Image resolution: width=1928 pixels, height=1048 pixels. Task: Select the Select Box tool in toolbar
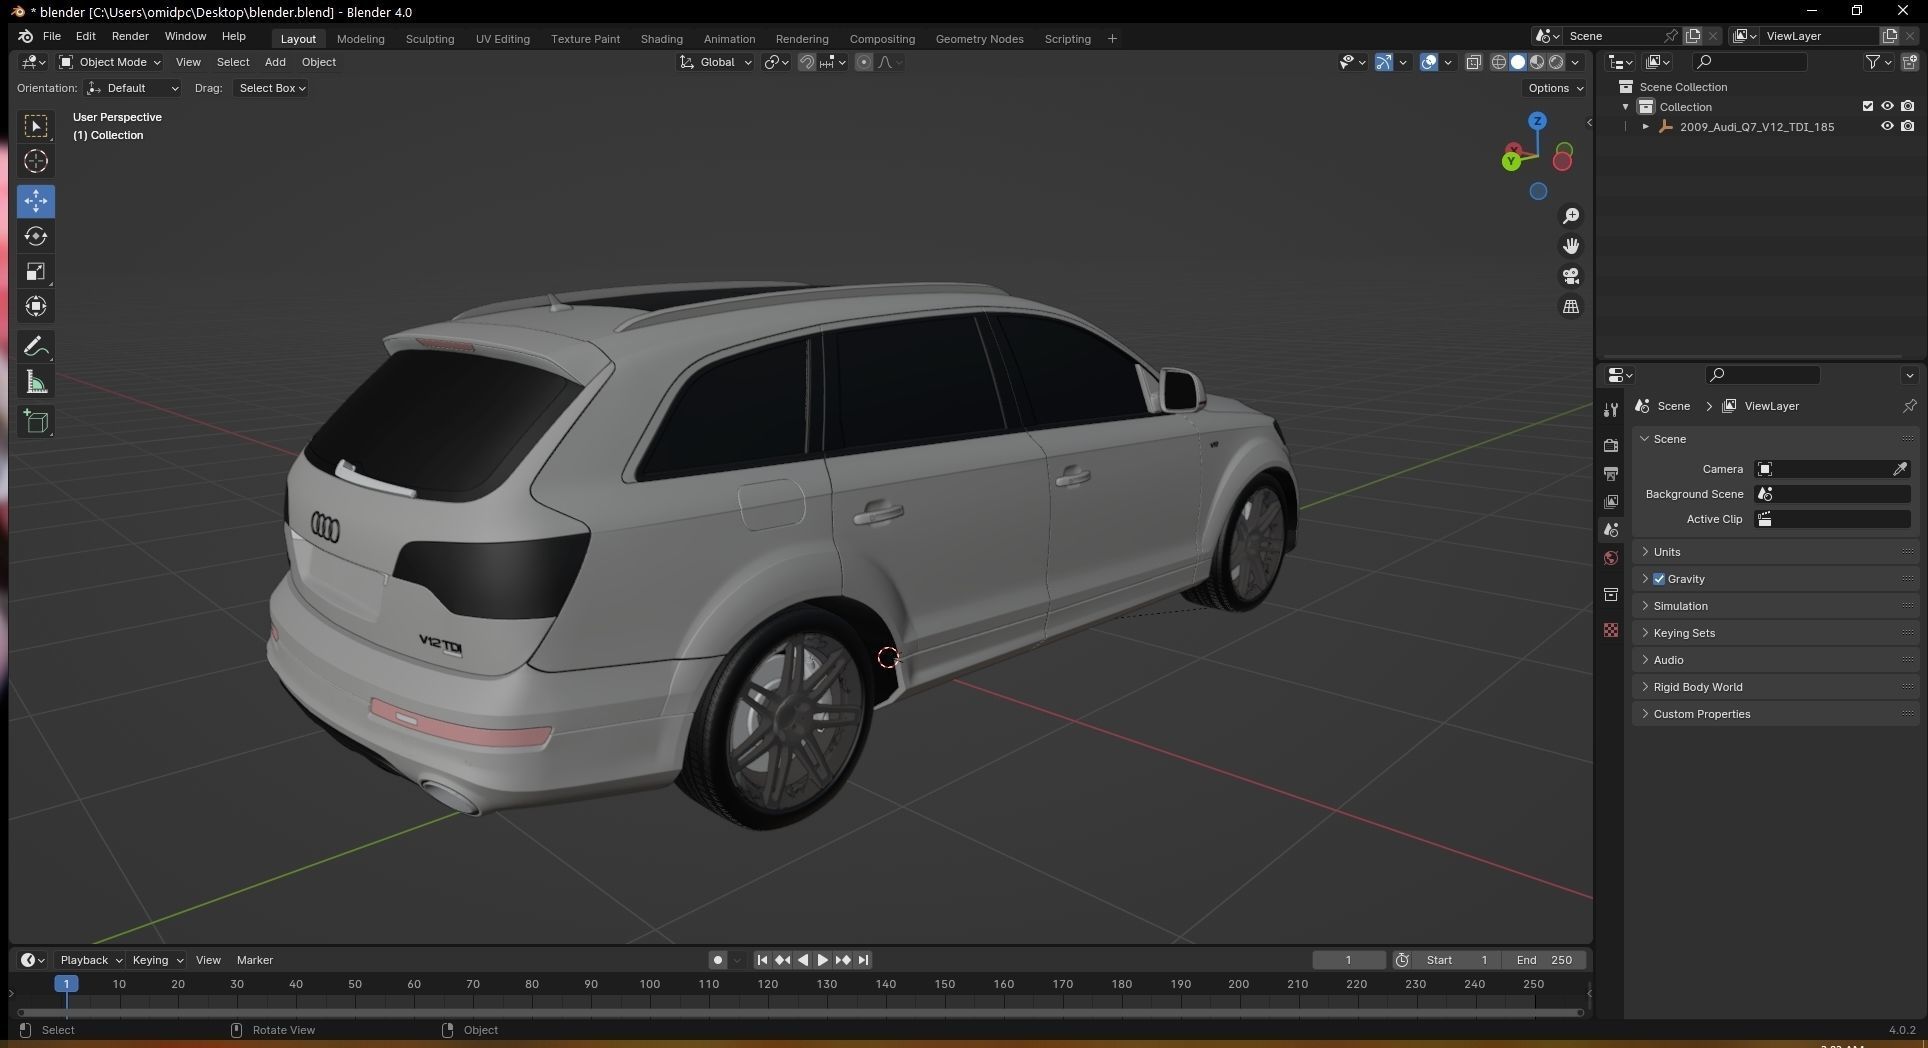36,126
